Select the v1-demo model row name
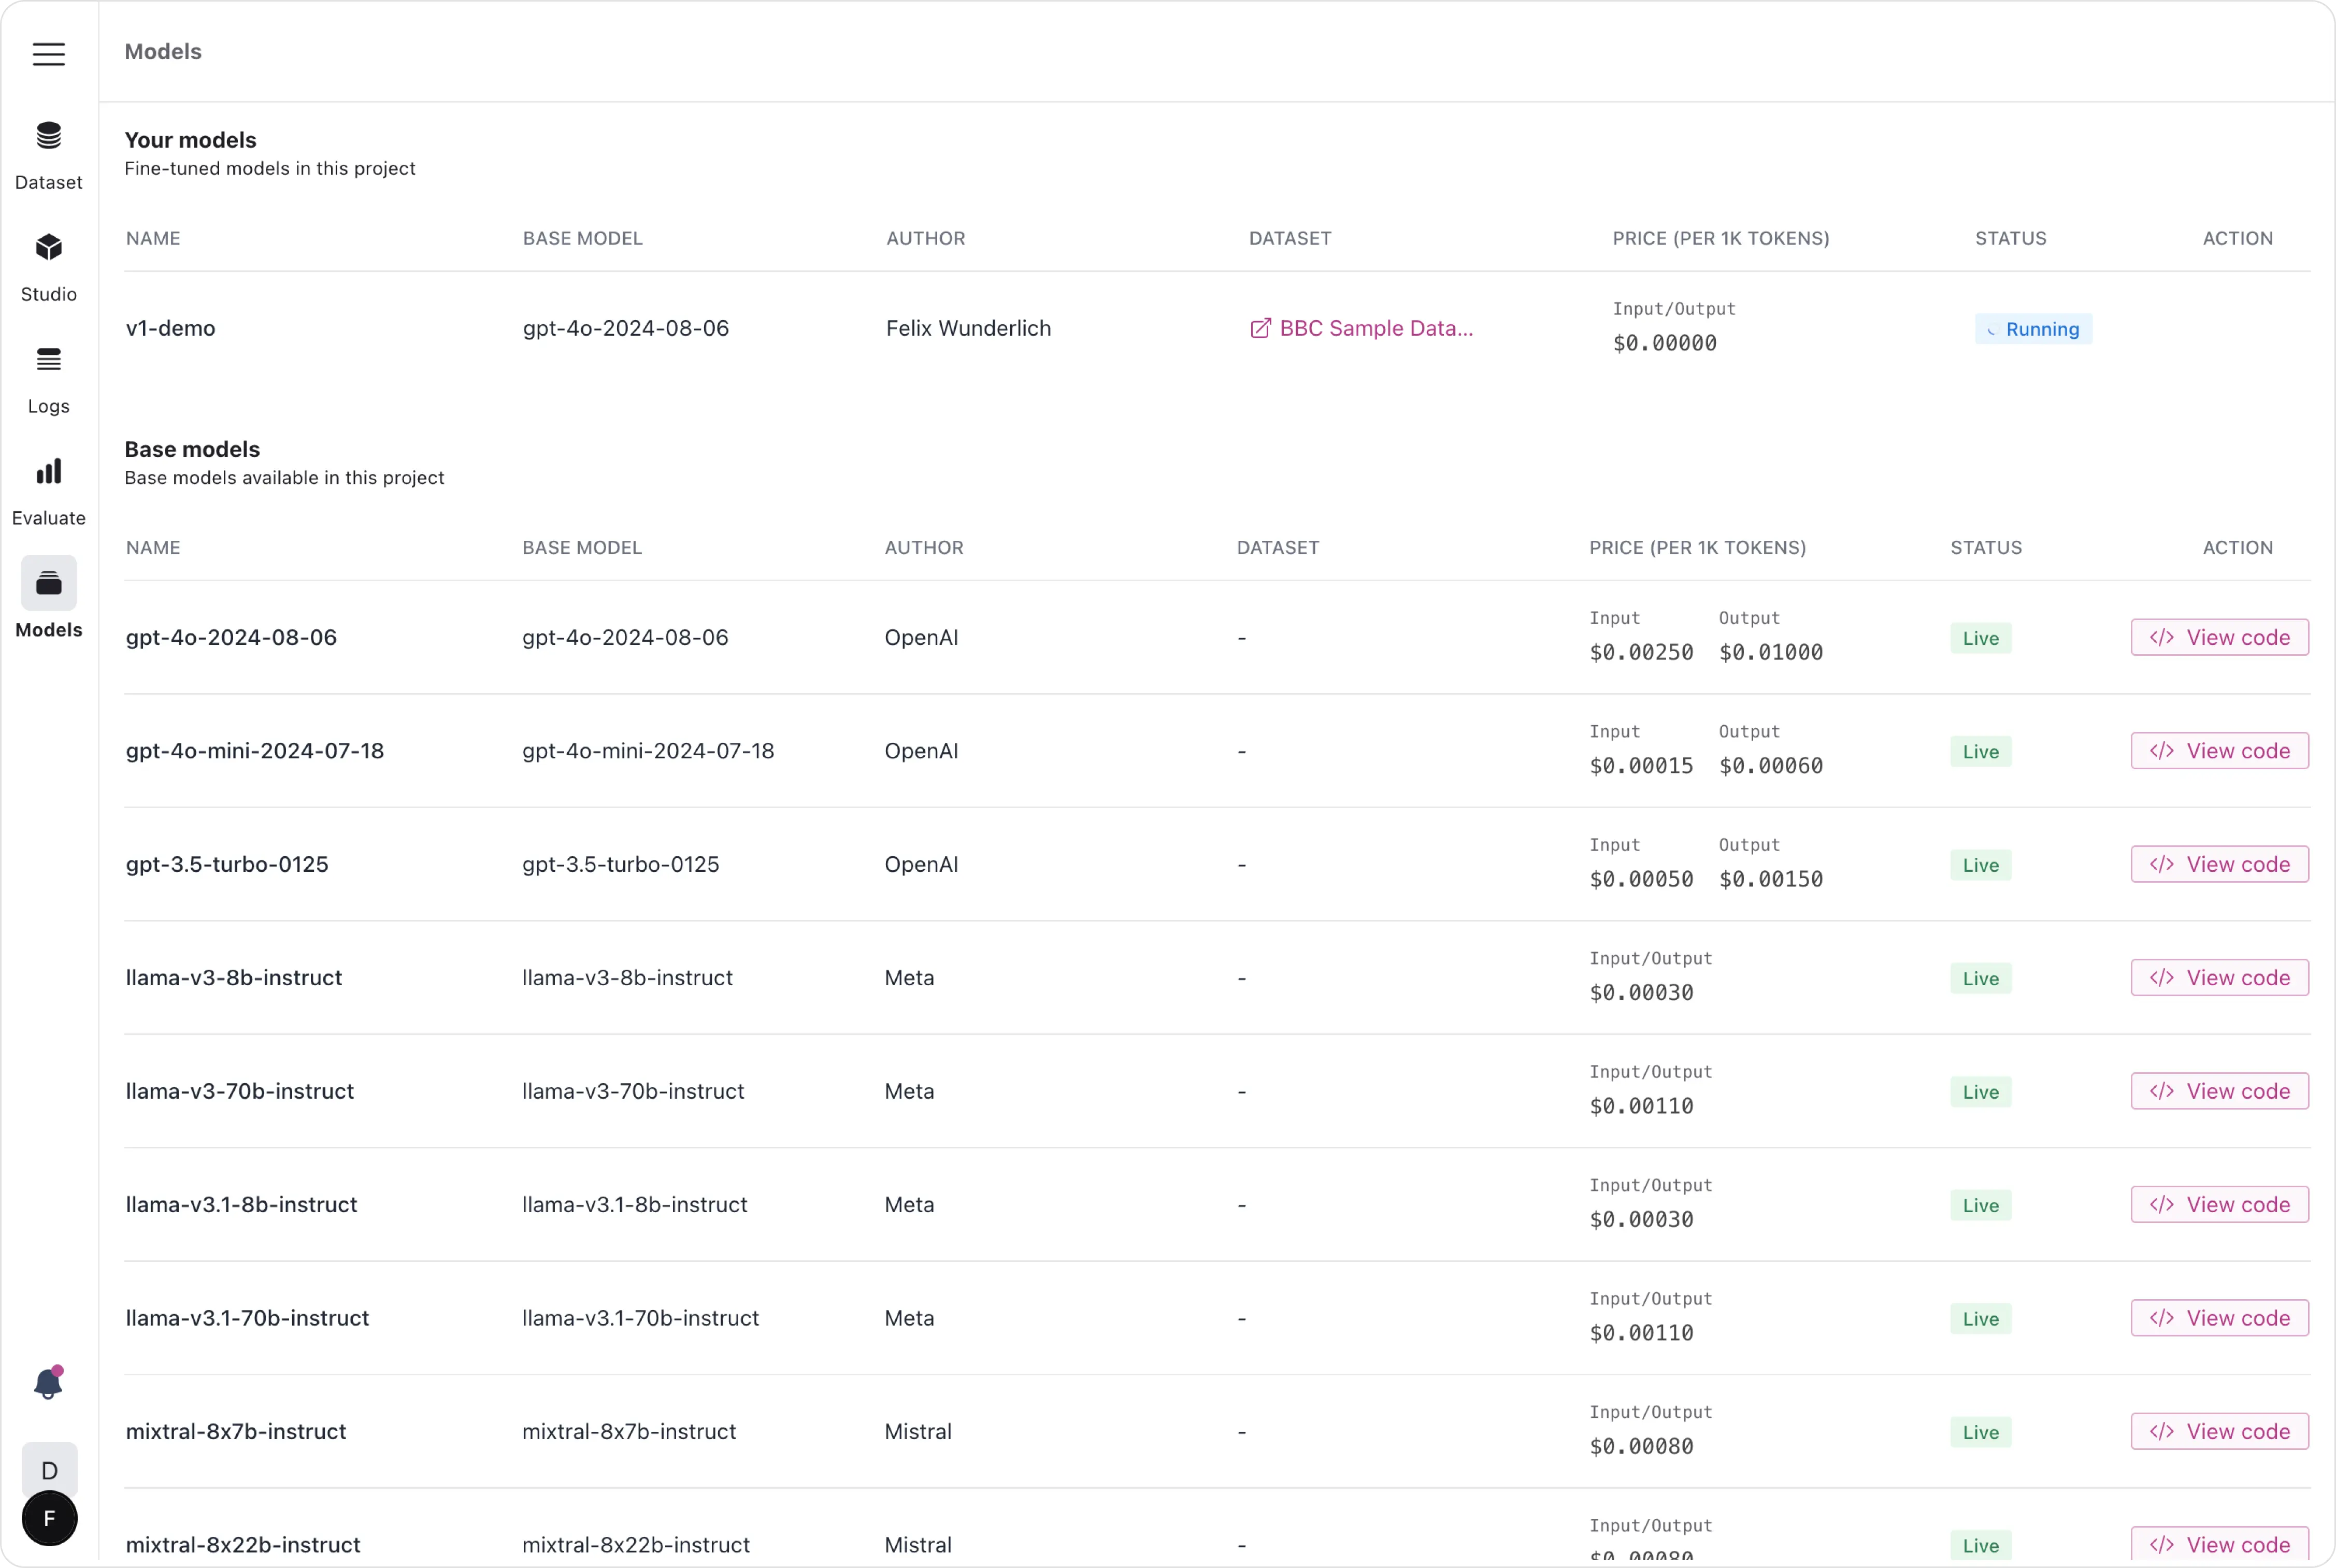The height and width of the screenshot is (1568, 2336). [171, 329]
